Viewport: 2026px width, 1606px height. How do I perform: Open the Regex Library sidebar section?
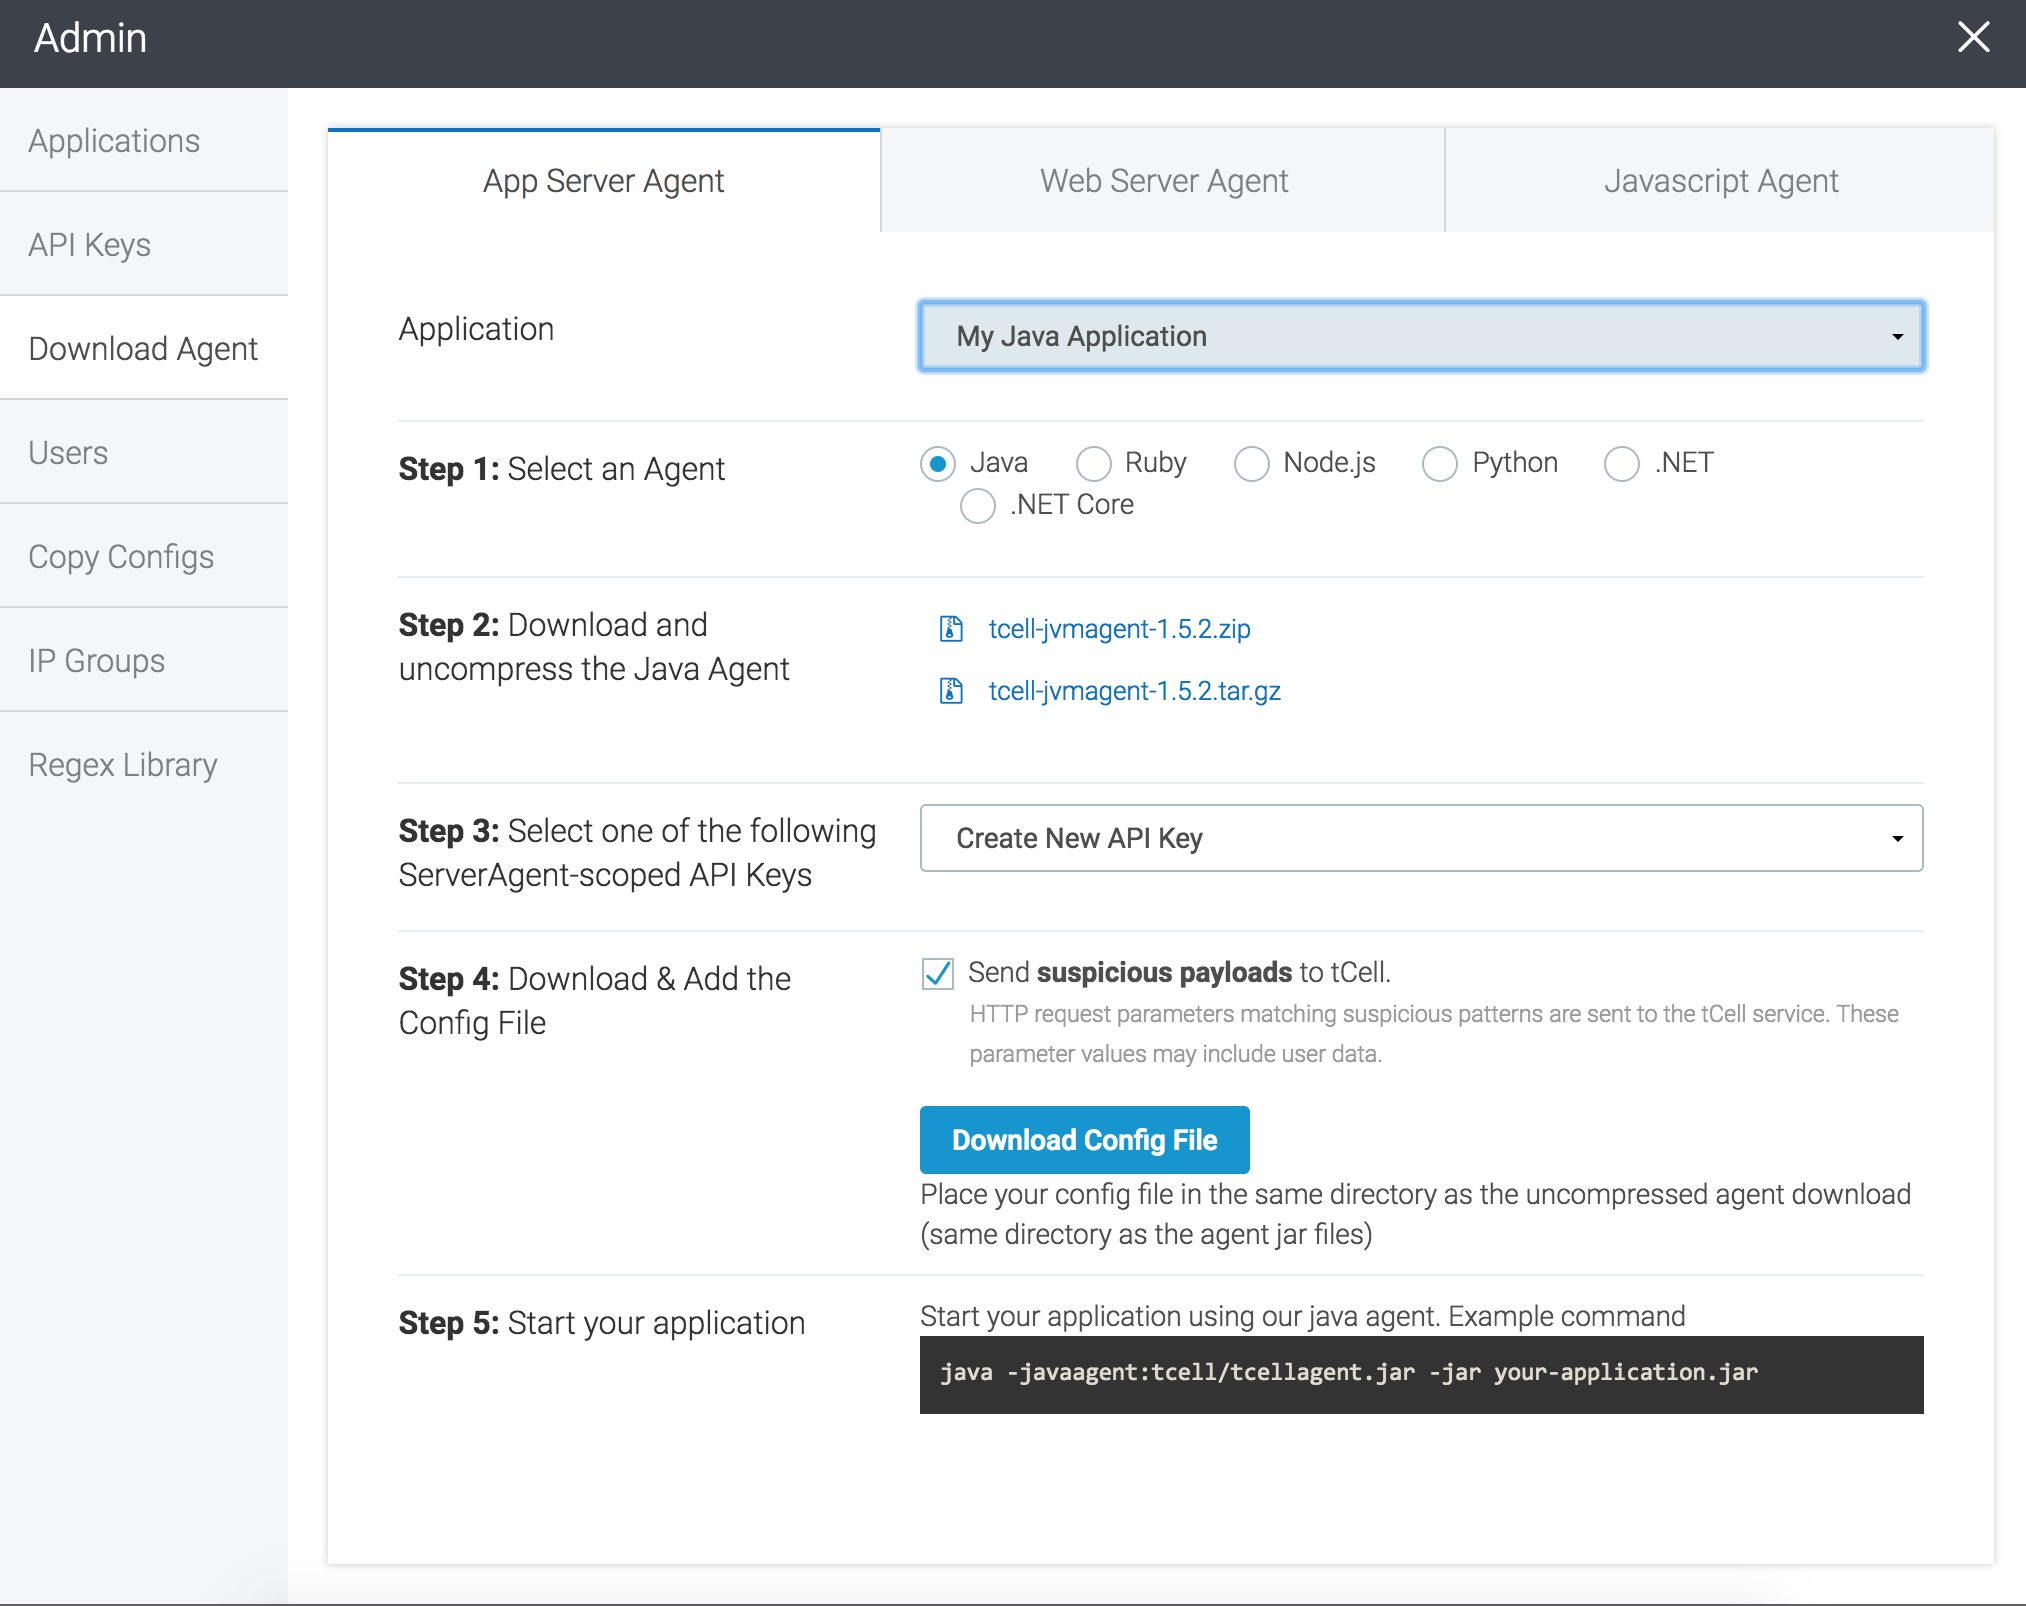(123, 765)
